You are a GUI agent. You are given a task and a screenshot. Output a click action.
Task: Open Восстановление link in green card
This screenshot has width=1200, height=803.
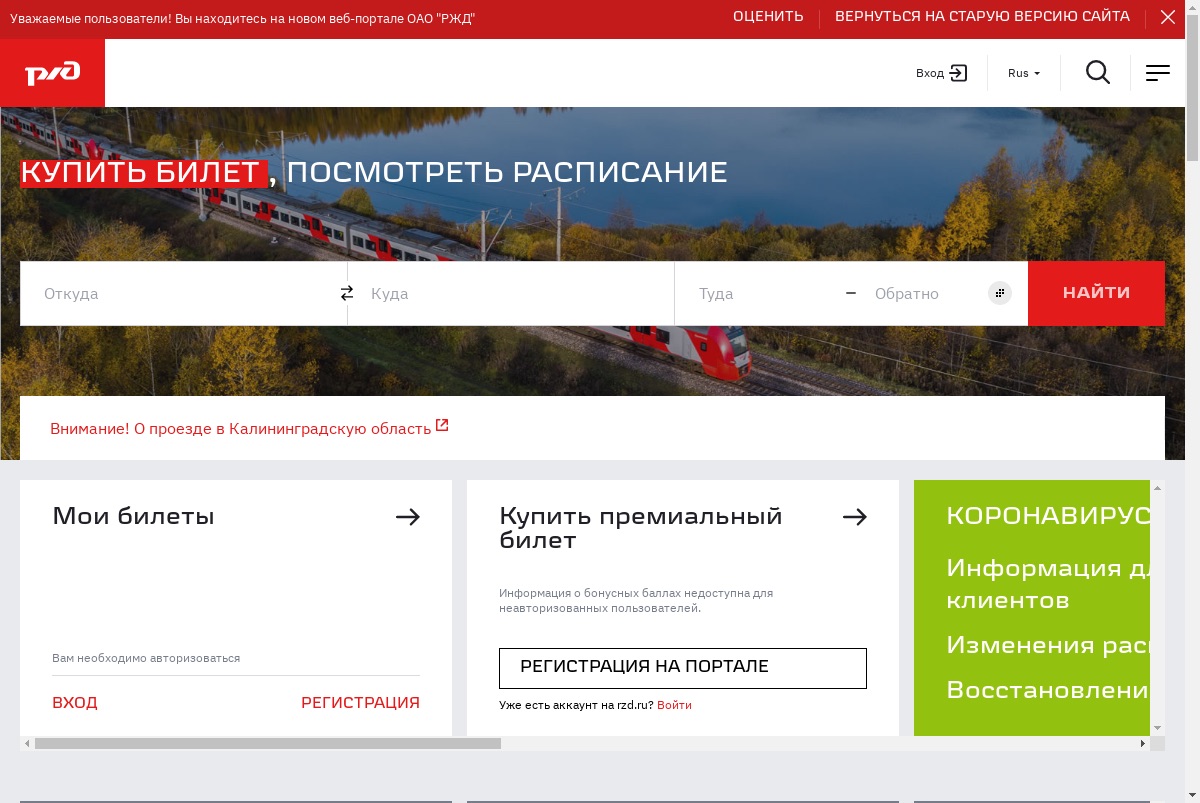coord(1048,690)
